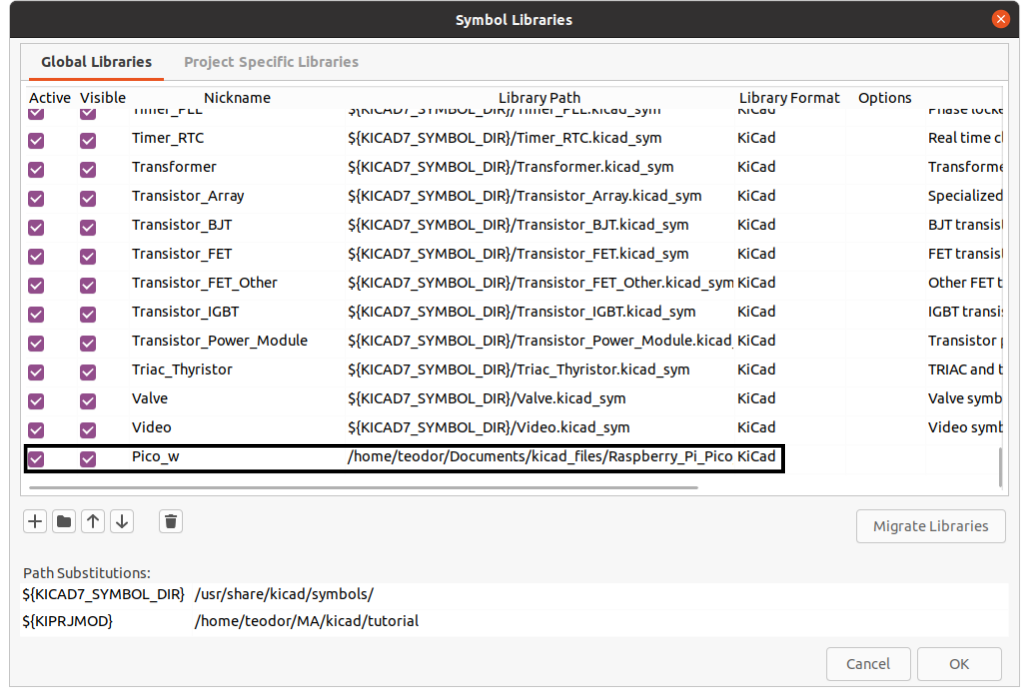Image resolution: width=1030 pixels, height=697 pixels.
Task: Click the Library Format column header
Action: 789,98
